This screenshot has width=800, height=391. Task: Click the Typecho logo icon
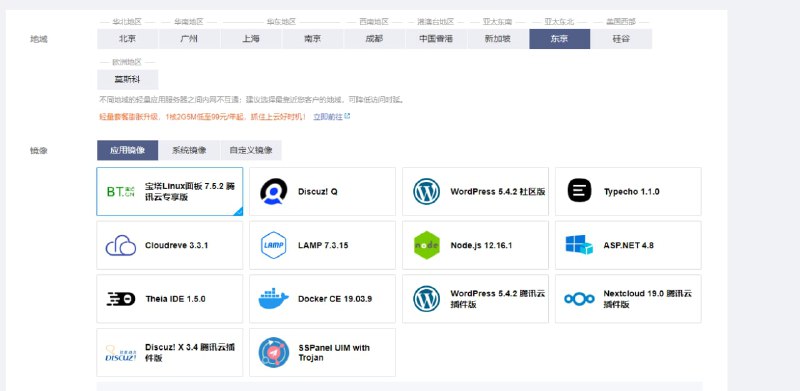coord(579,191)
